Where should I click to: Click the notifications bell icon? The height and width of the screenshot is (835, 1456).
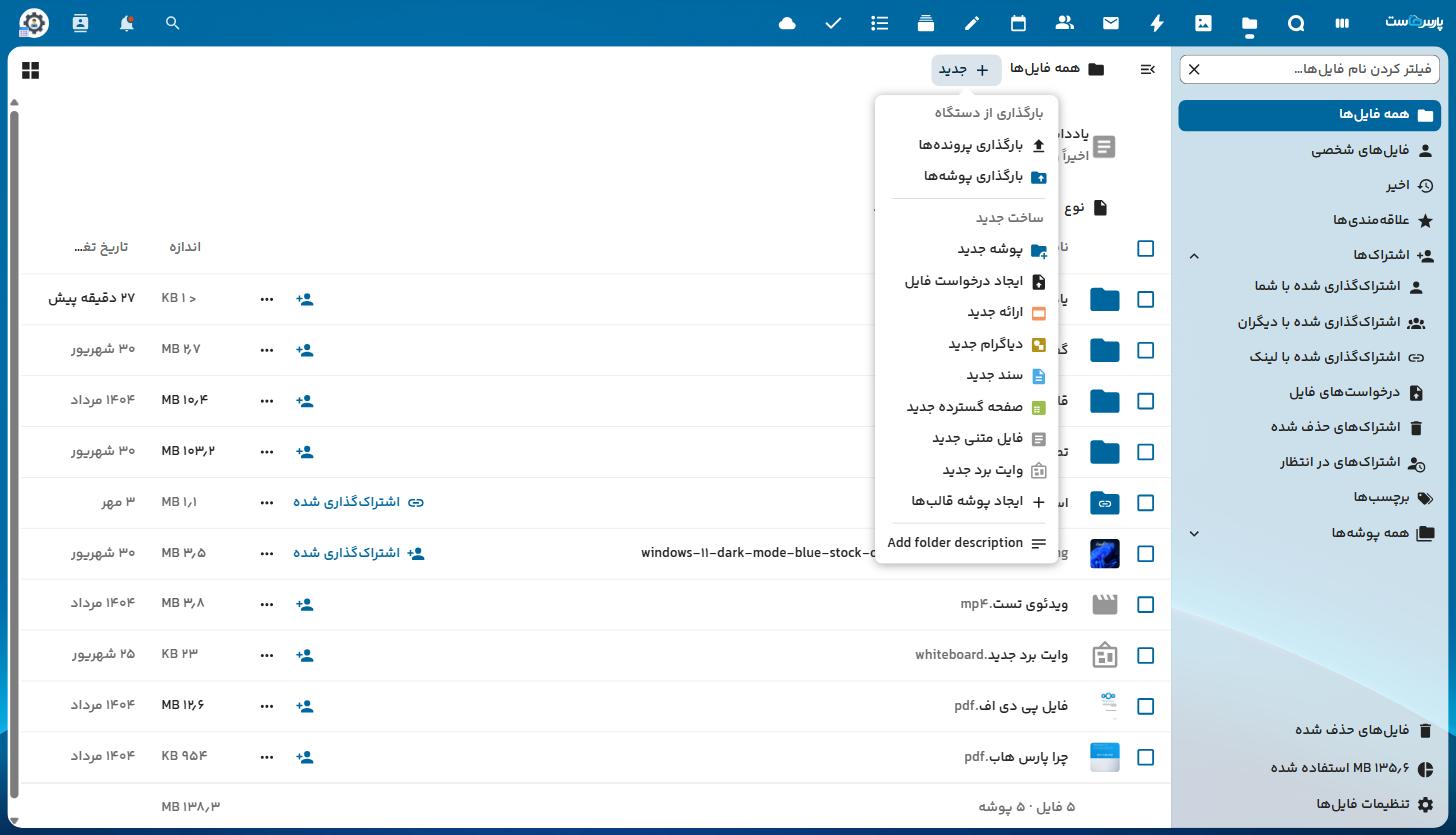pyautogui.click(x=126, y=23)
